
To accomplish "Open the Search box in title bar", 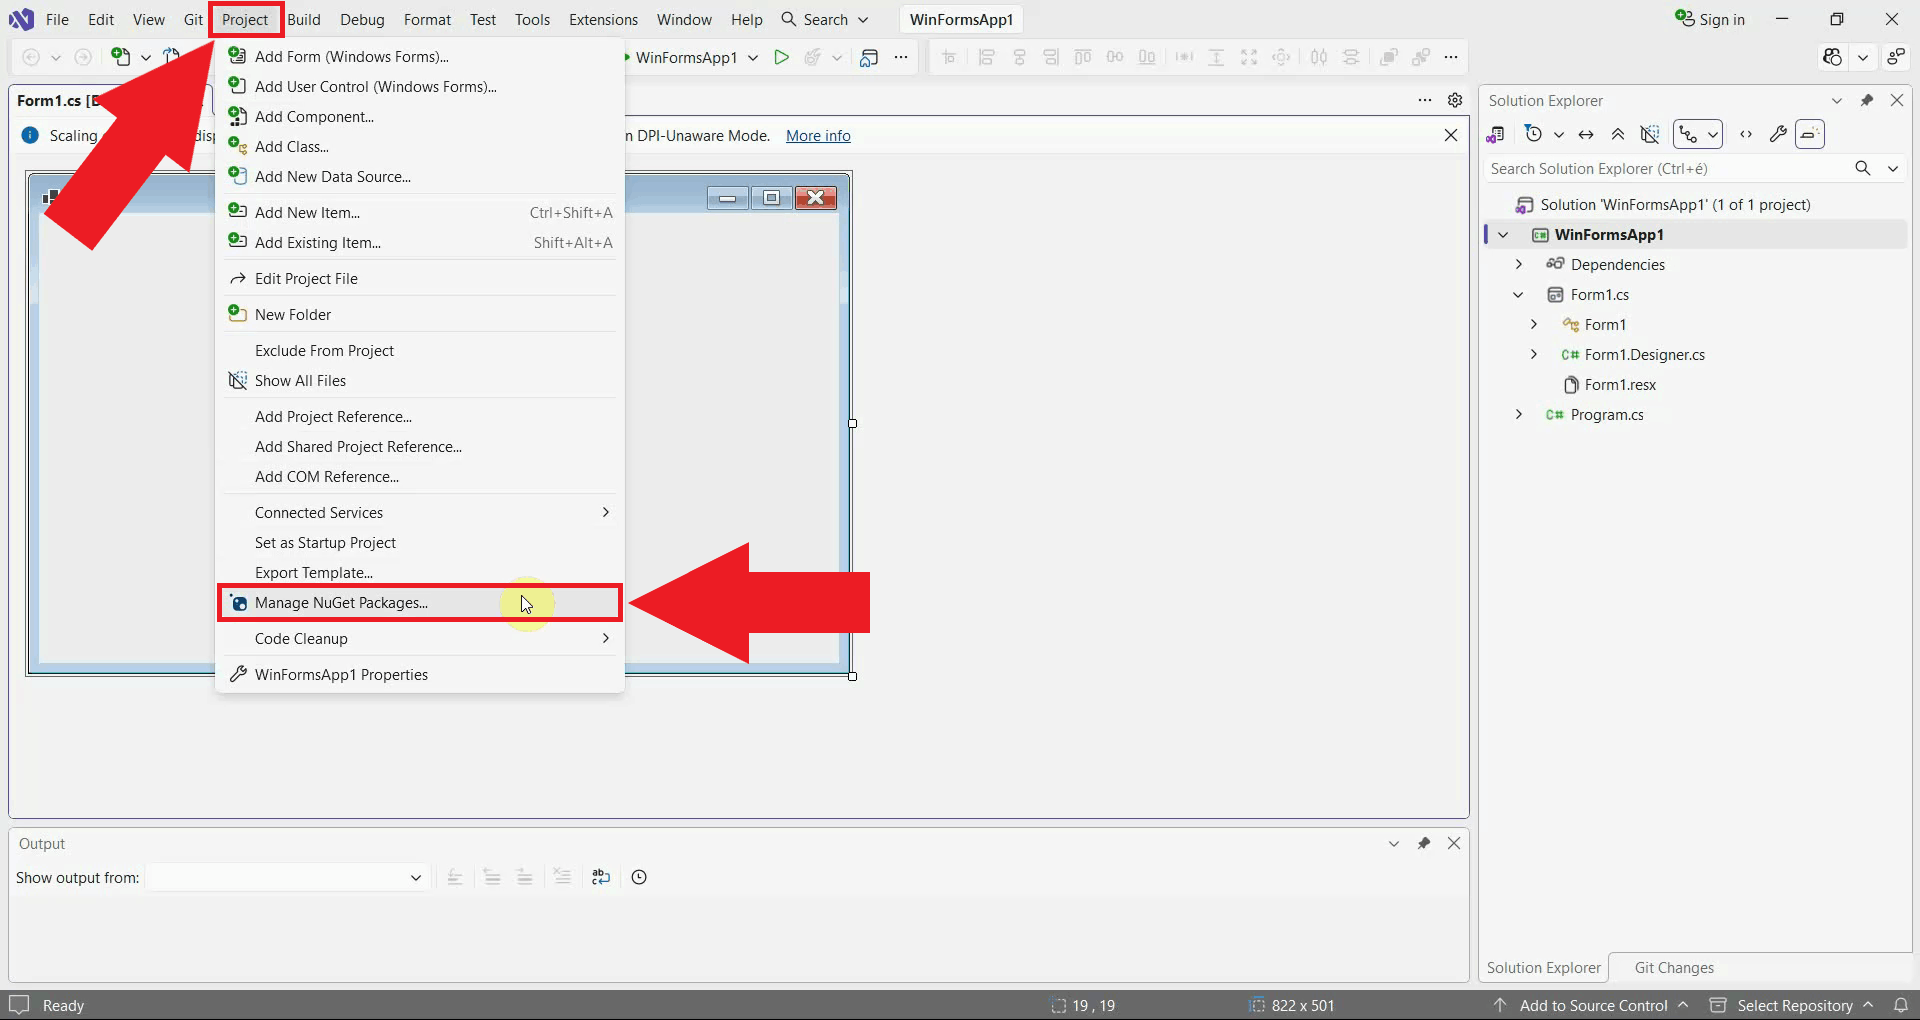I will tap(826, 19).
